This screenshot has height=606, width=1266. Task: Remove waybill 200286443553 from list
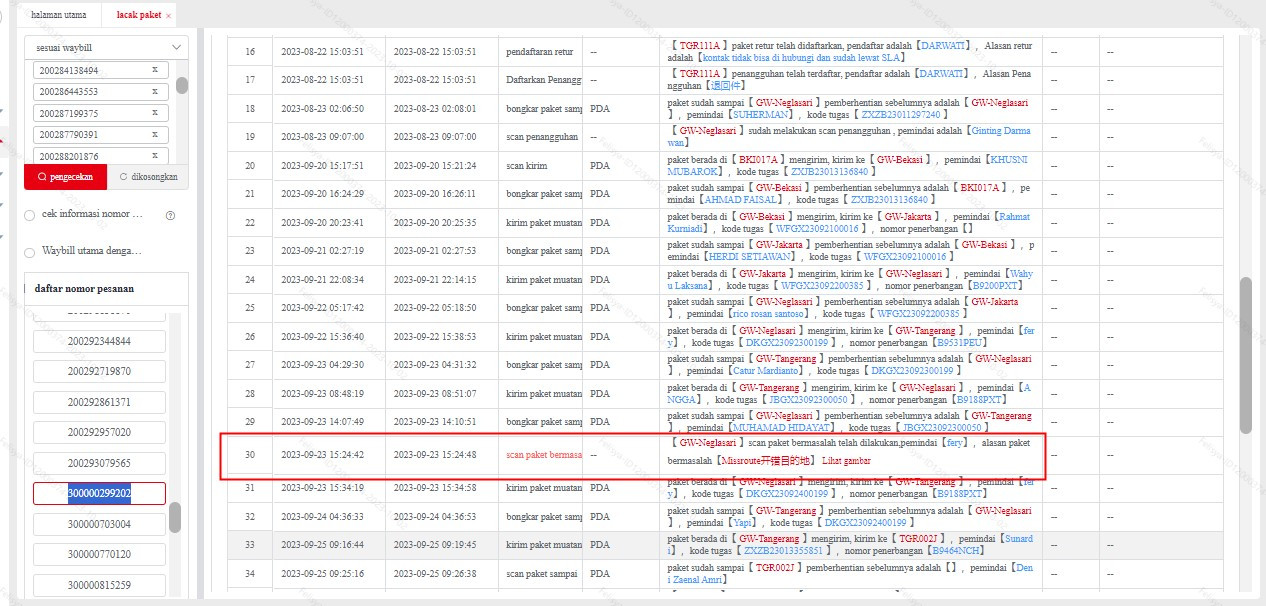[154, 92]
